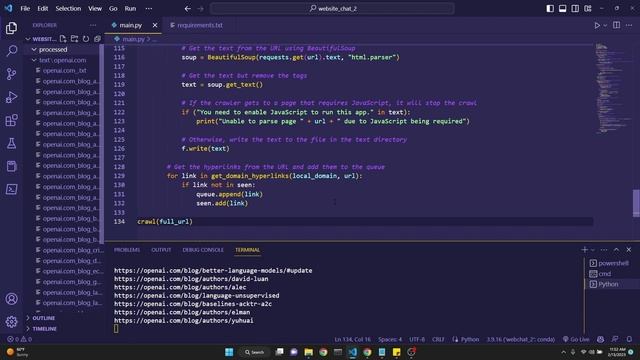
Task: Open the Selection menu
Action: click(x=68, y=8)
